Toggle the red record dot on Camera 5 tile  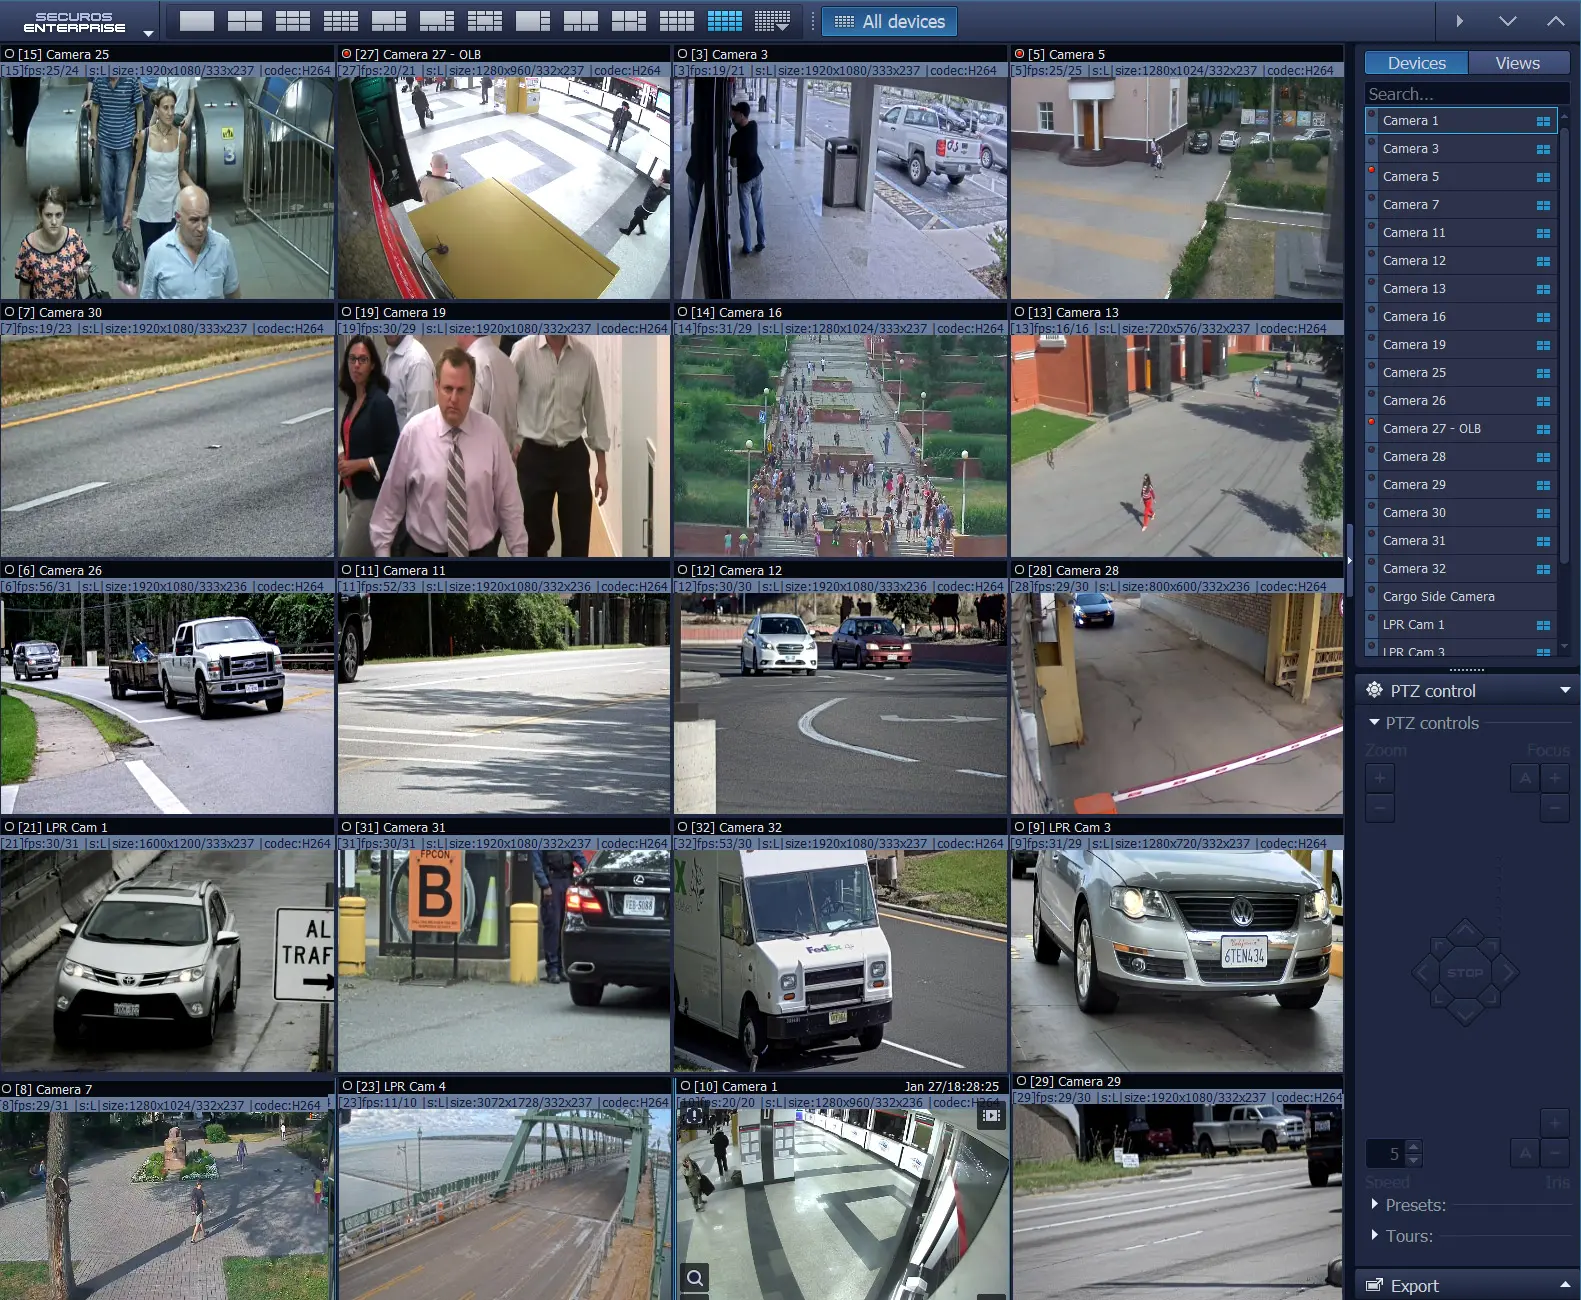(1020, 54)
